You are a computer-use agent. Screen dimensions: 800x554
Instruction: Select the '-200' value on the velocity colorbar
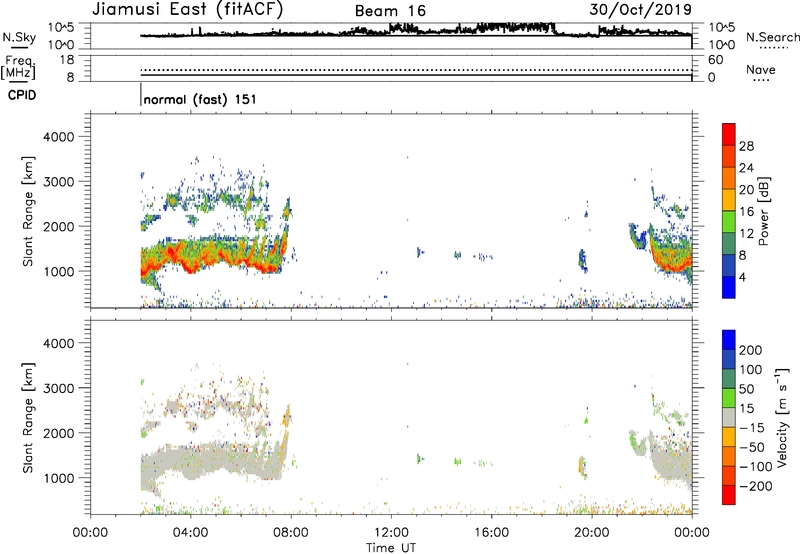[755, 486]
